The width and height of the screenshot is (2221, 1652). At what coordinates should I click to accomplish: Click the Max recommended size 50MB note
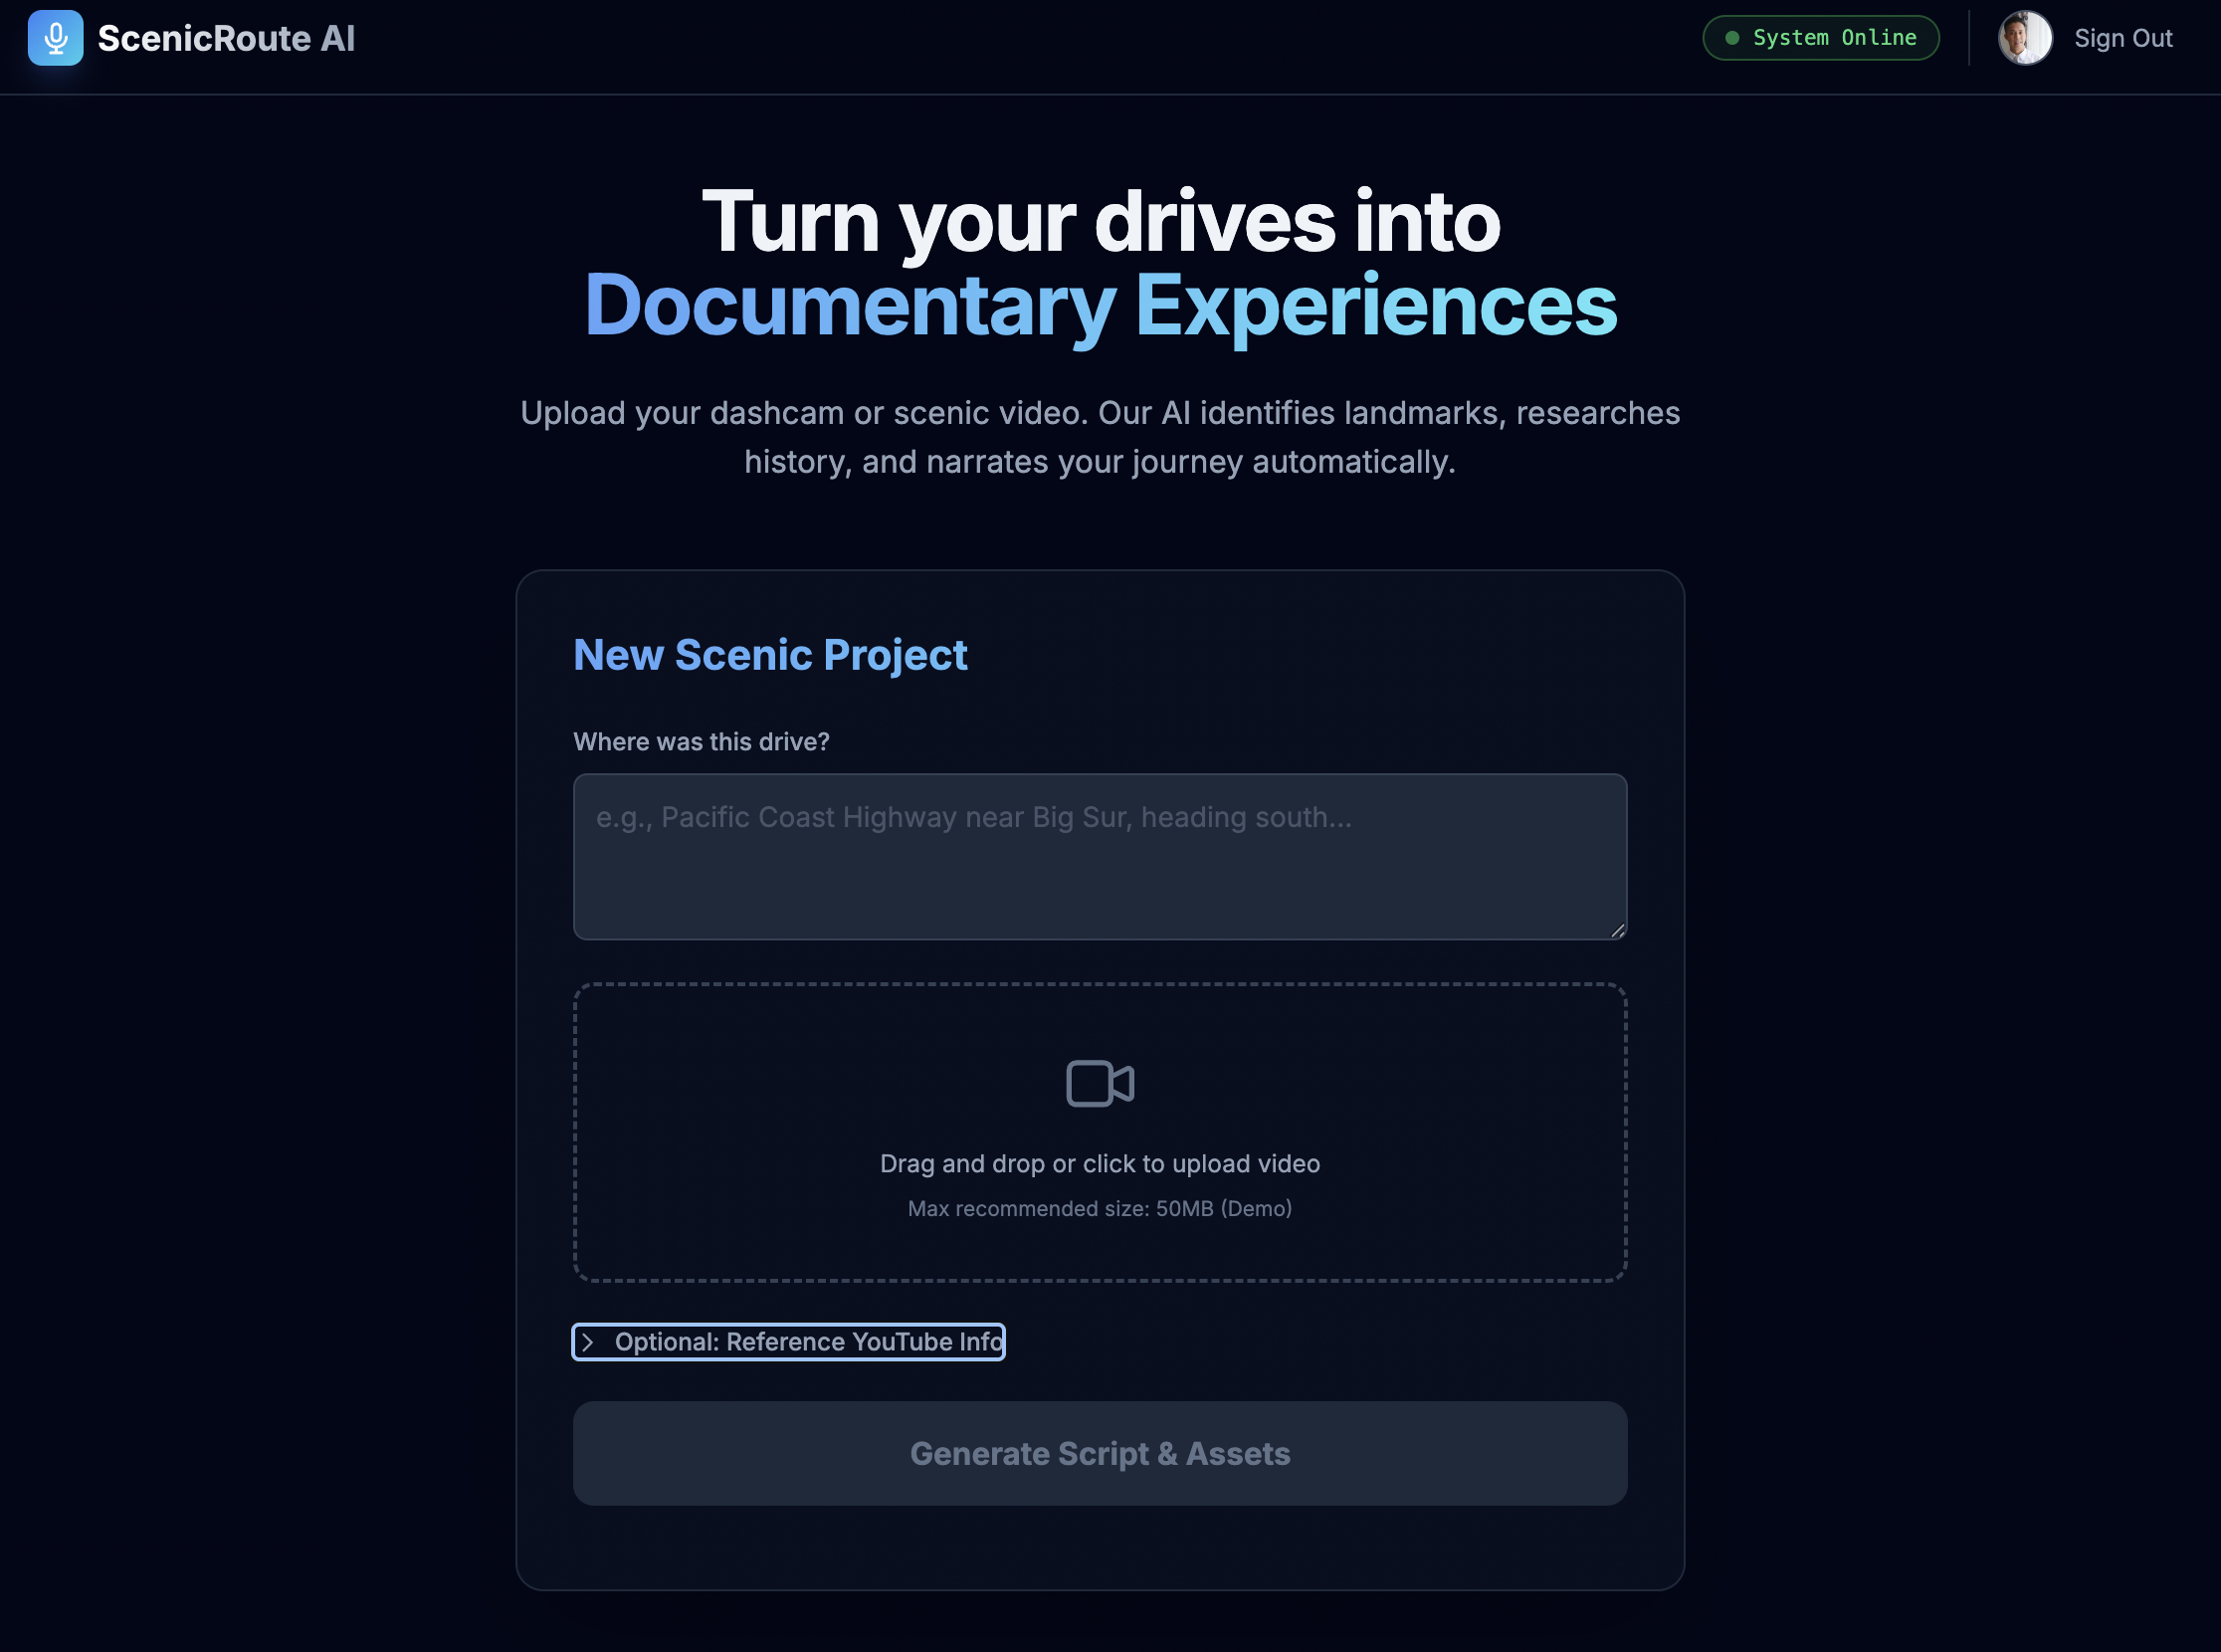coord(1099,1209)
